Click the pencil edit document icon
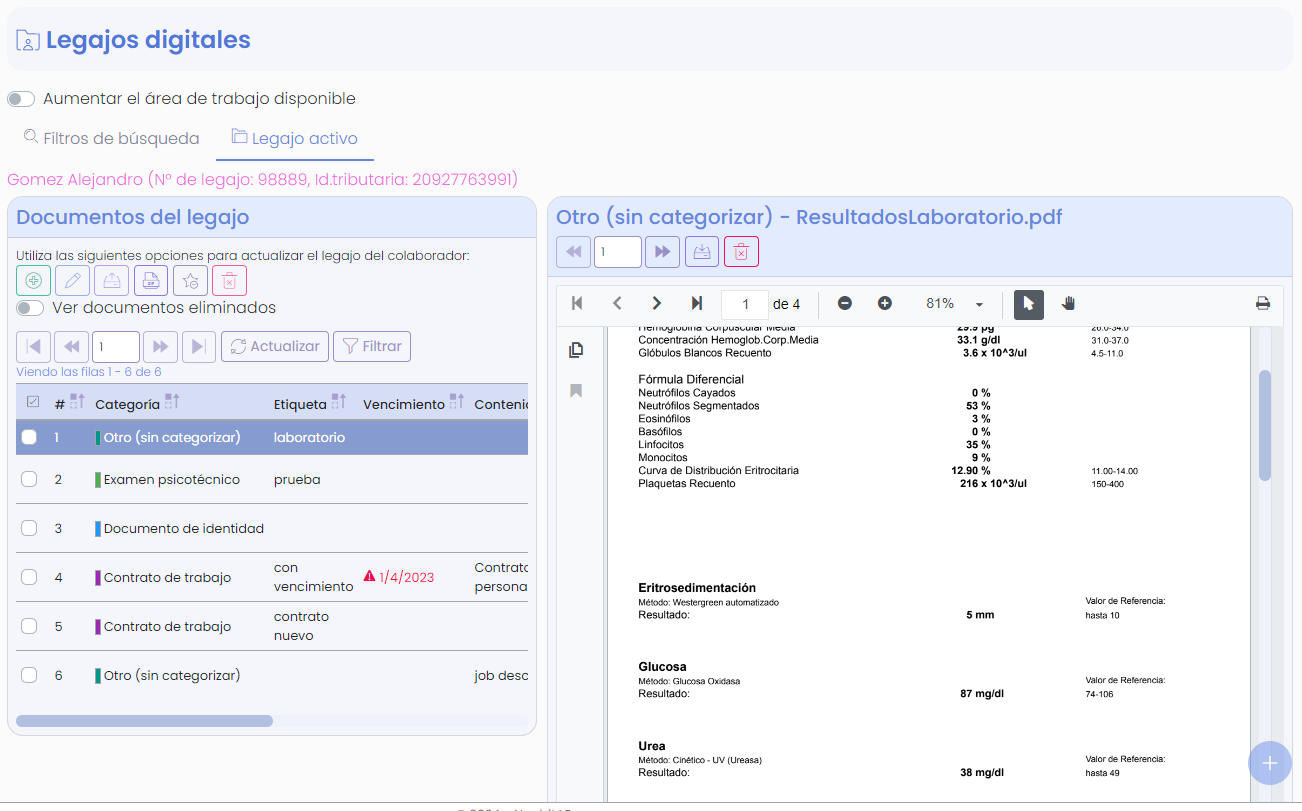The height and width of the screenshot is (811, 1302). pyautogui.click(x=72, y=281)
